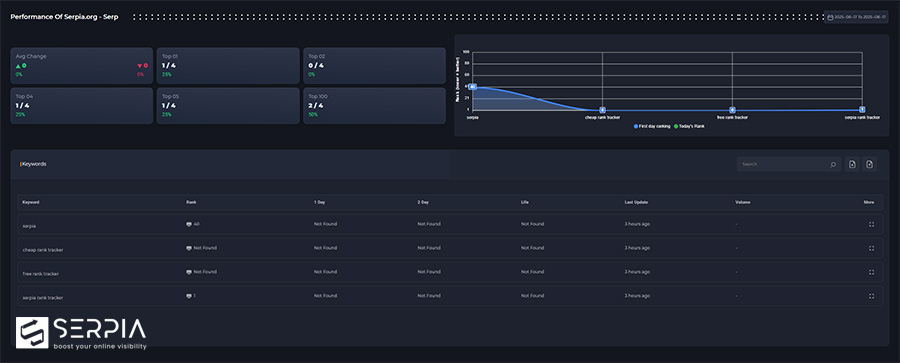The height and width of the screenshot is (363, 900).
Task: Click the calendar icon in date range picker
Action: 830,17
